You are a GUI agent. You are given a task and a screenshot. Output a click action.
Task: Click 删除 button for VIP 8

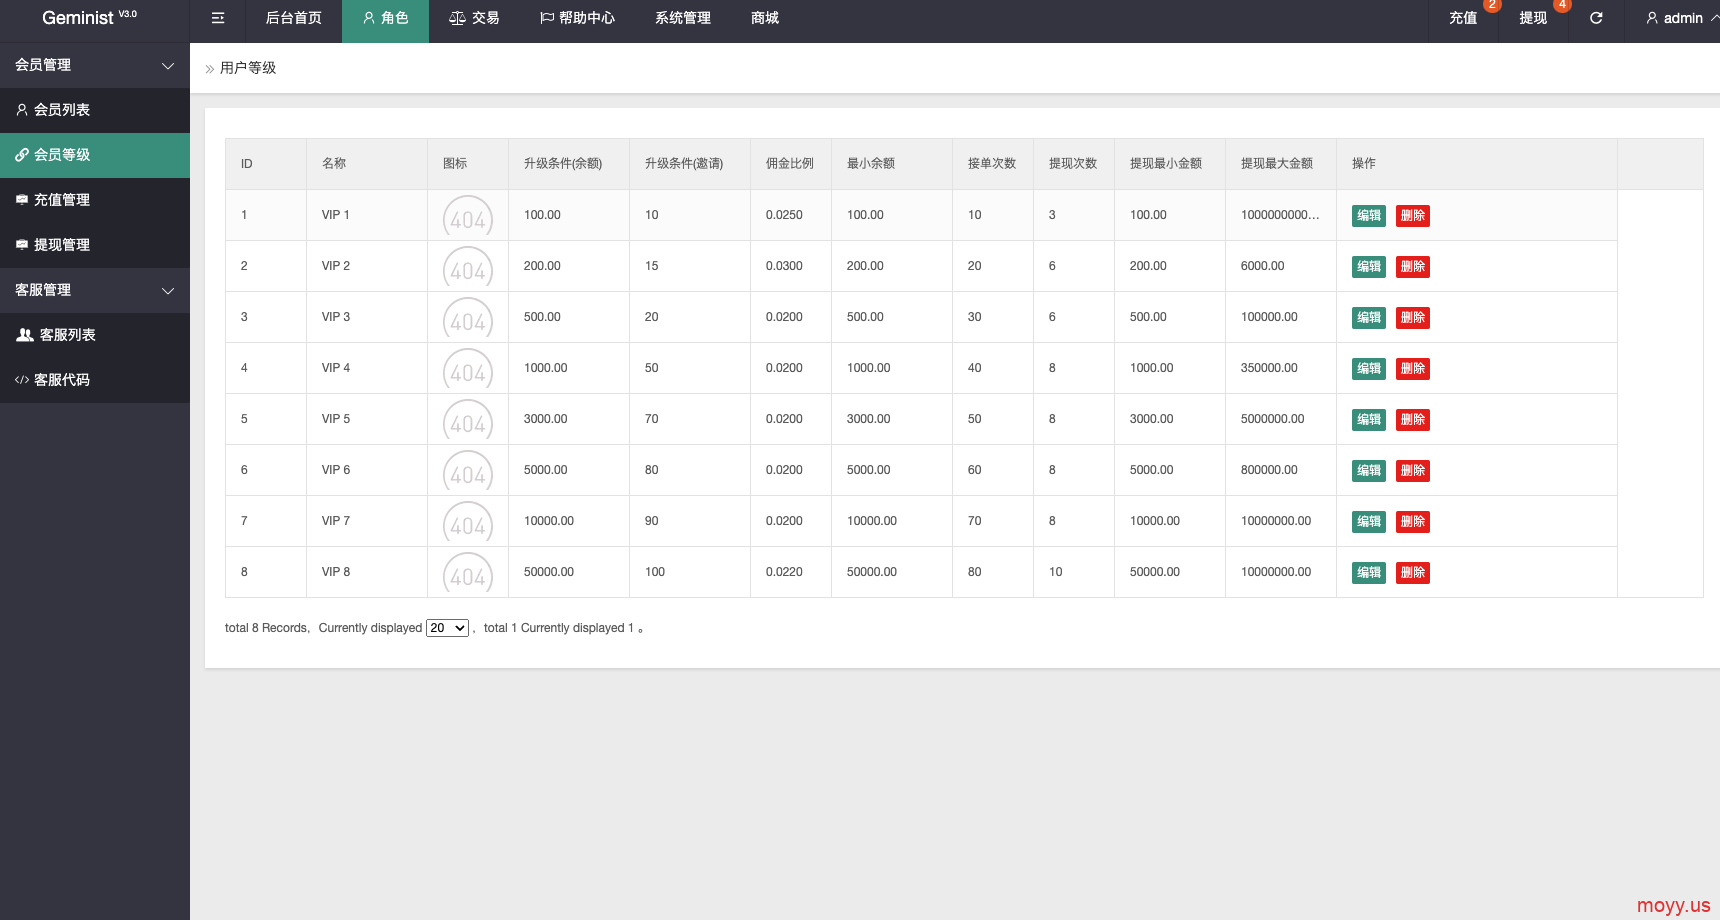1413,573
